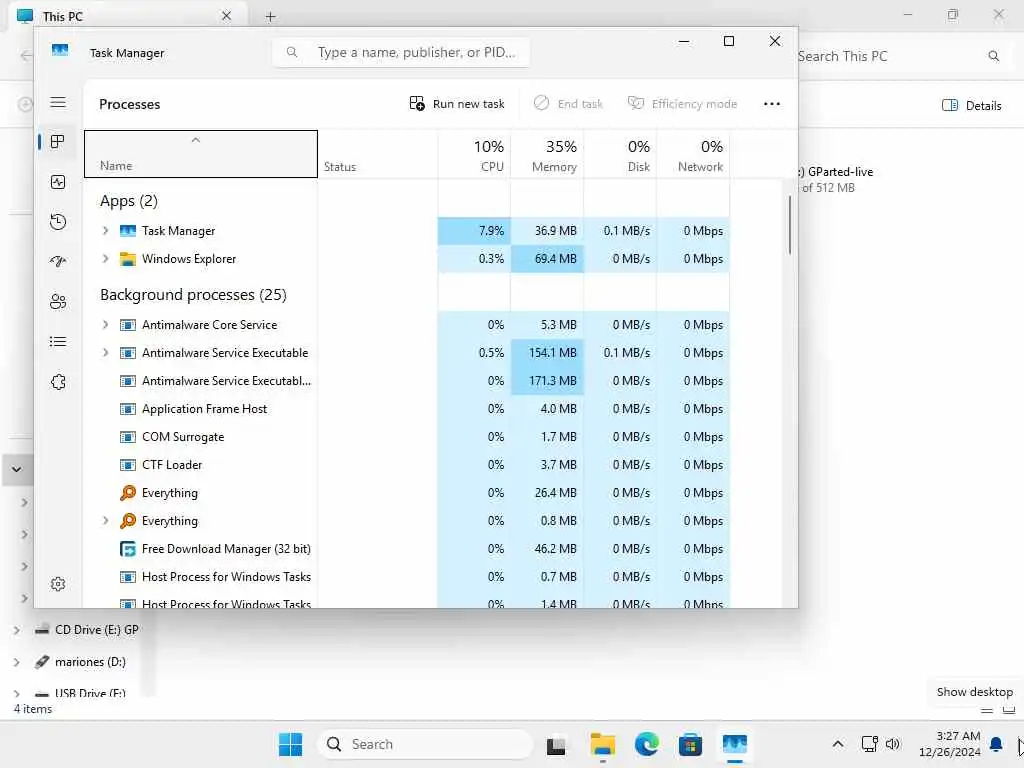The width and height of the screenshot is (1024, 768).
Task: Open Microsoft Store from the taskbar
Action: (690, 744)
